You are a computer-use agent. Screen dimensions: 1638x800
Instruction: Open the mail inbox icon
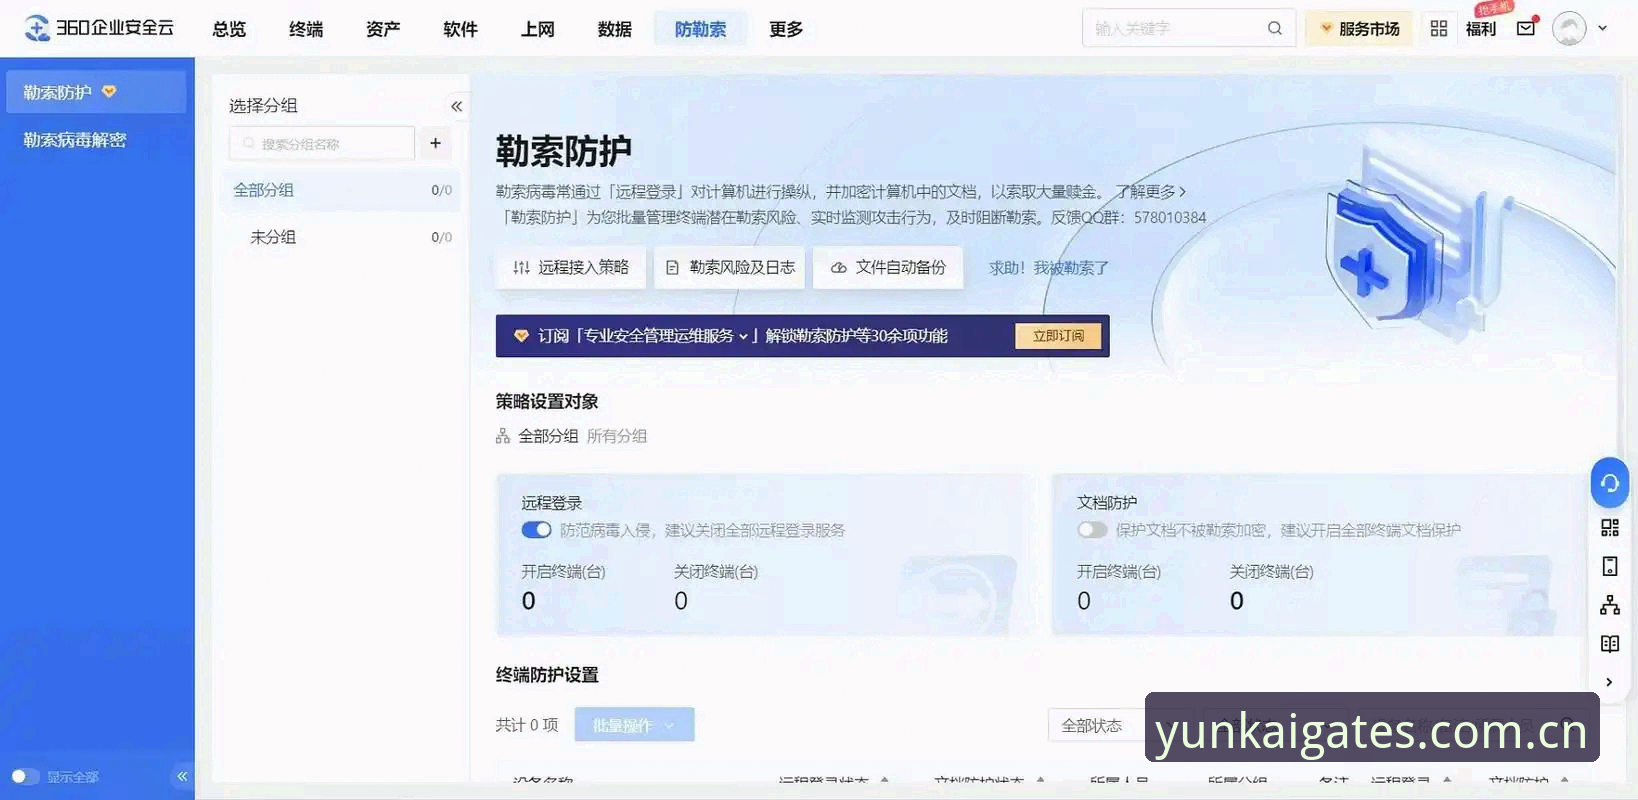coord(1526,28)
